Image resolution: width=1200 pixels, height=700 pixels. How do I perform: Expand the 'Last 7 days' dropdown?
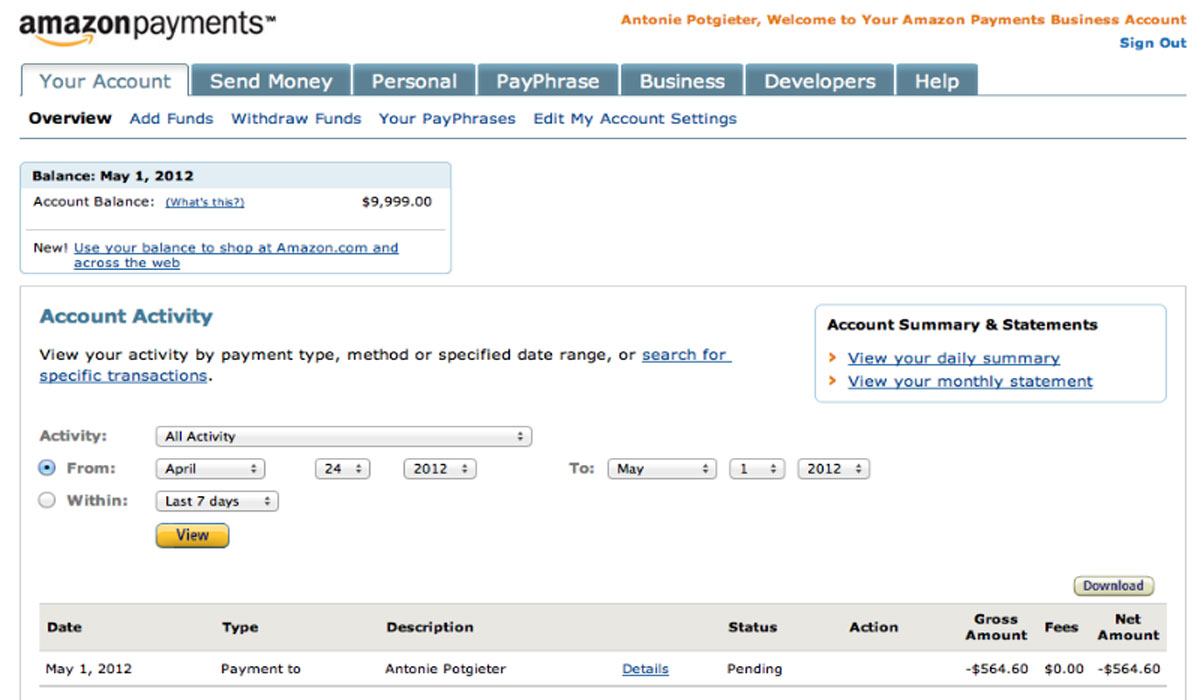click(x=217, y=502)
